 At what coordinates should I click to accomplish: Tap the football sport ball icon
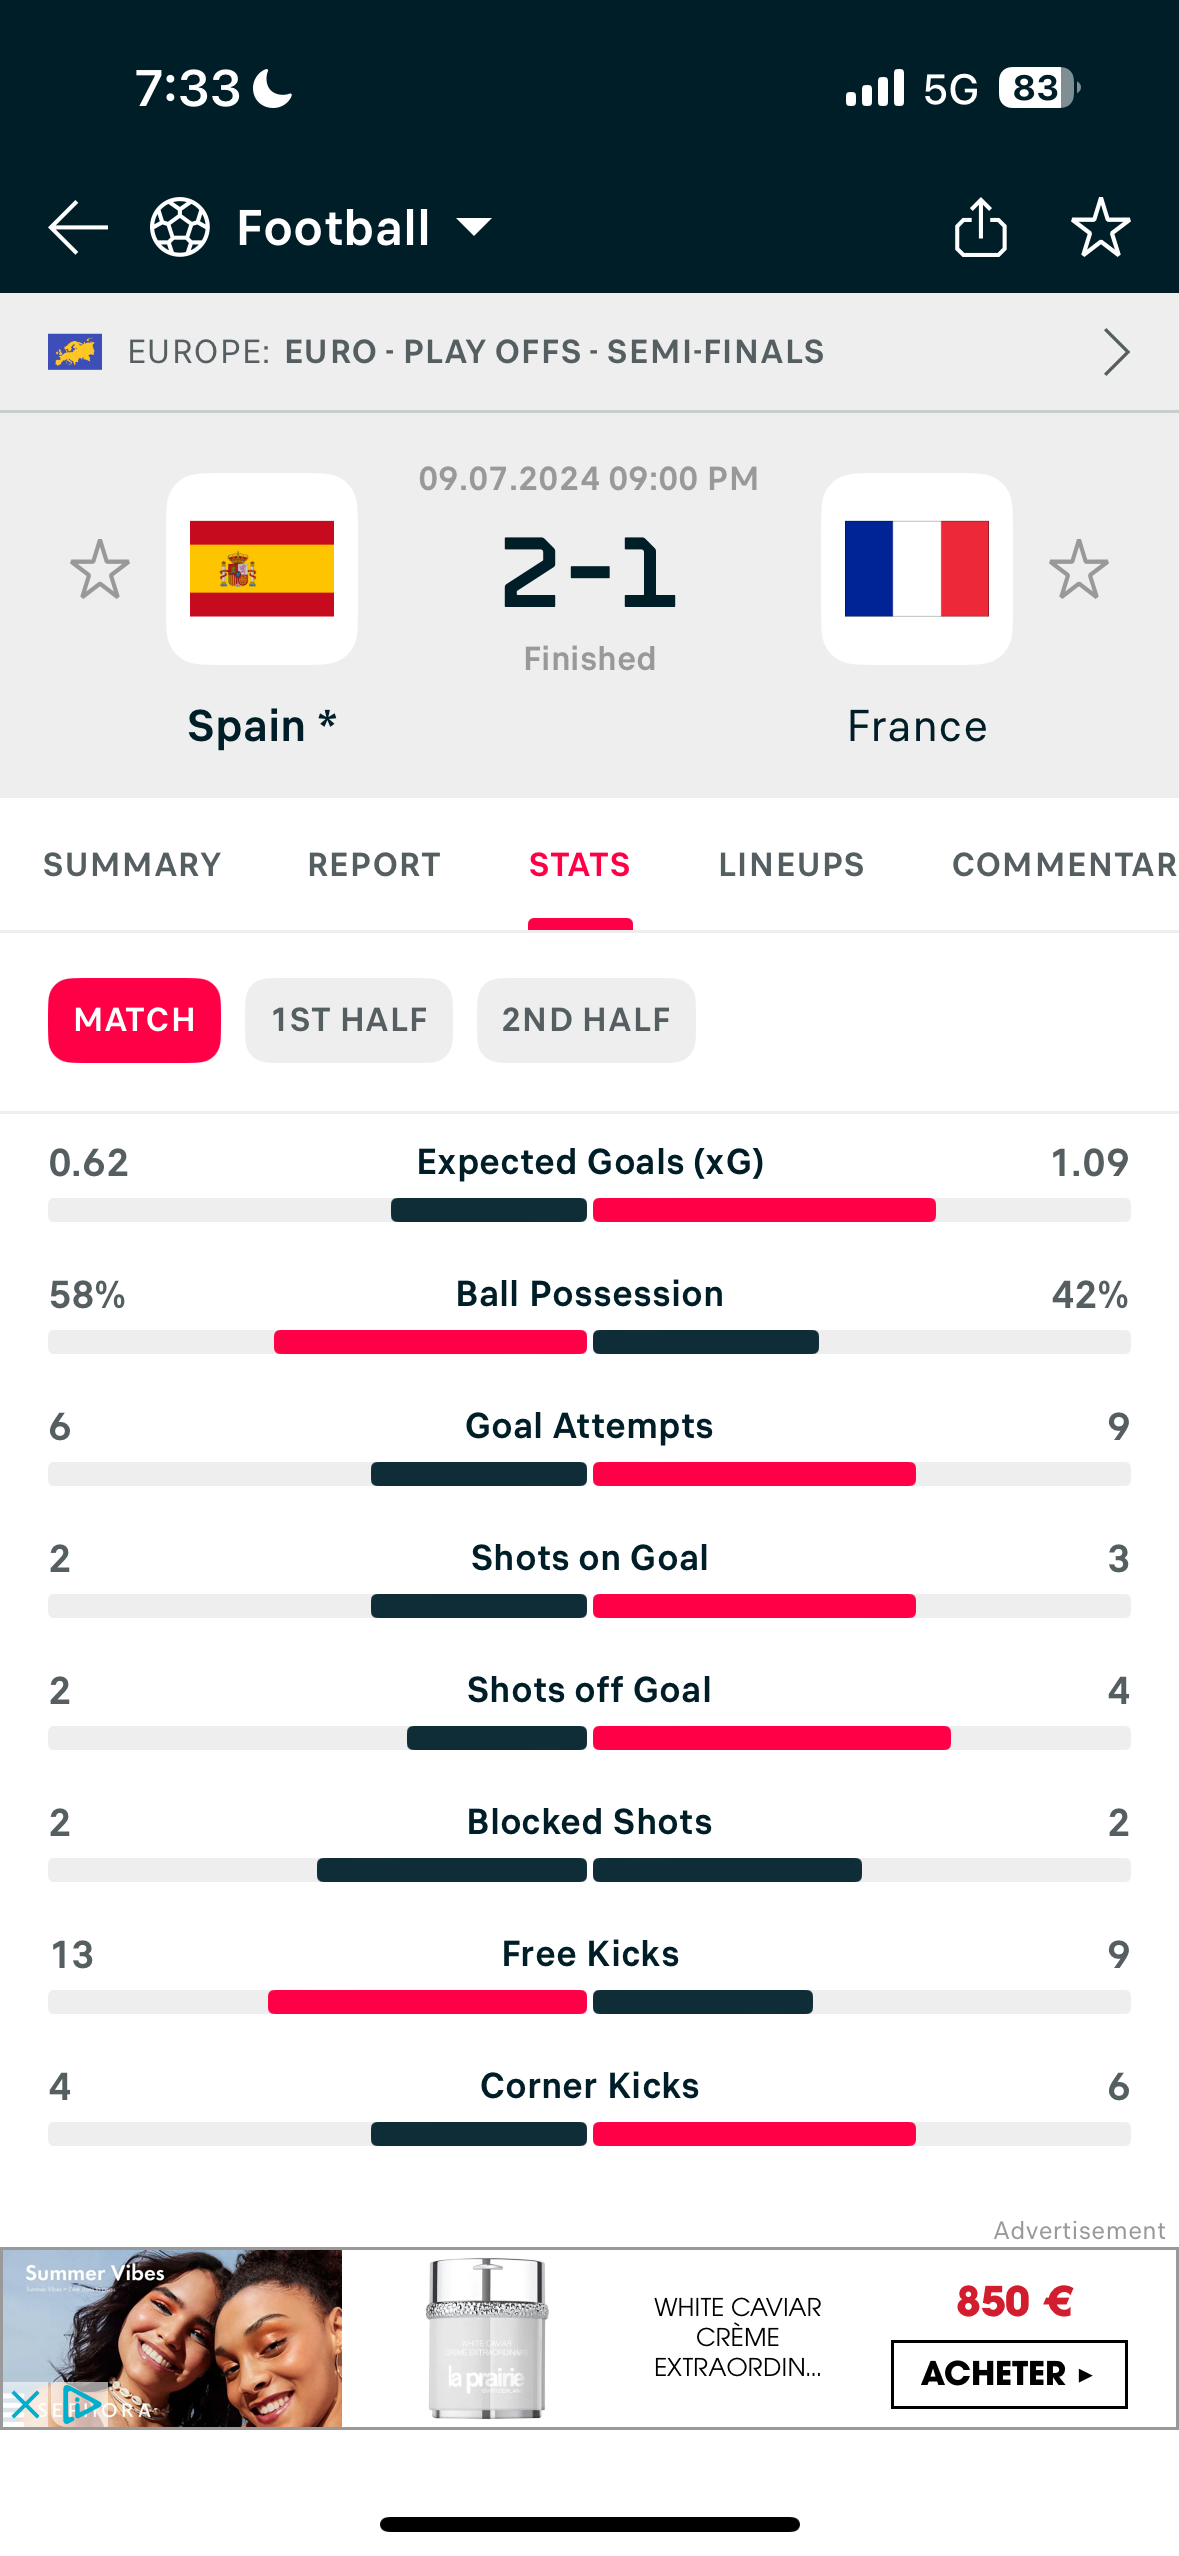point(180,228)
